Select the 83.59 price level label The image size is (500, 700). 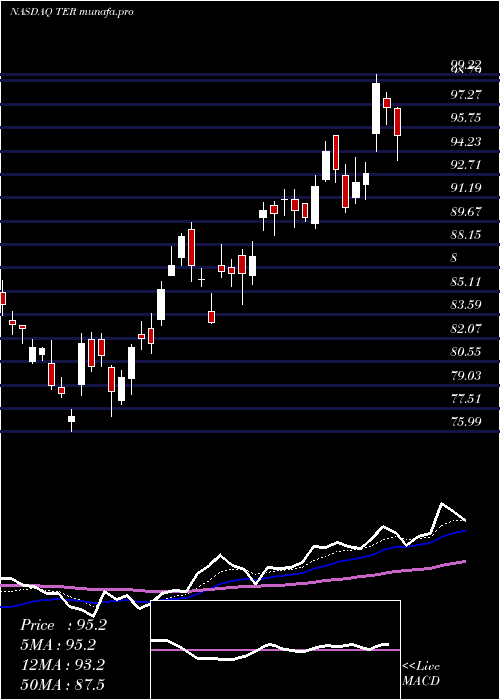(x=466, y=305)
